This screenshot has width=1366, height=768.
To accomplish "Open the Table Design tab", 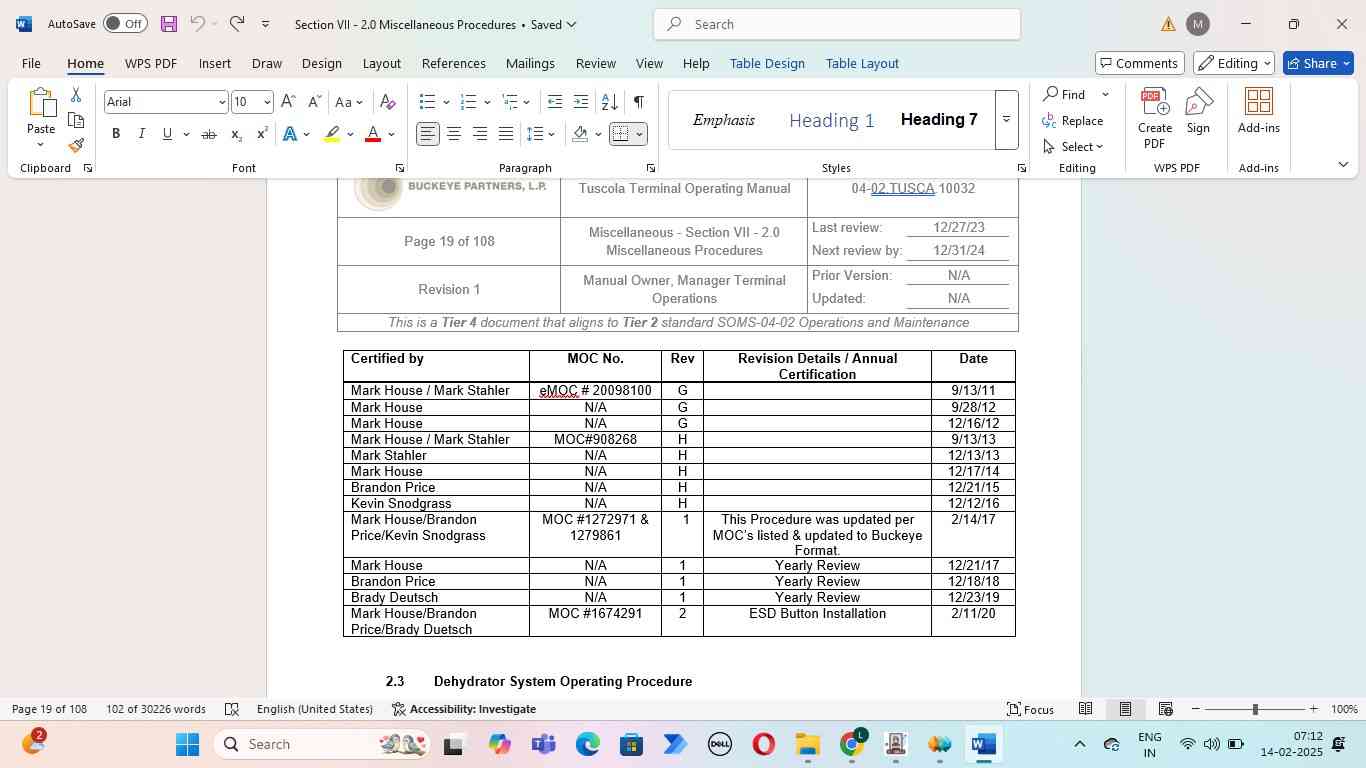I will click(767, 63).
